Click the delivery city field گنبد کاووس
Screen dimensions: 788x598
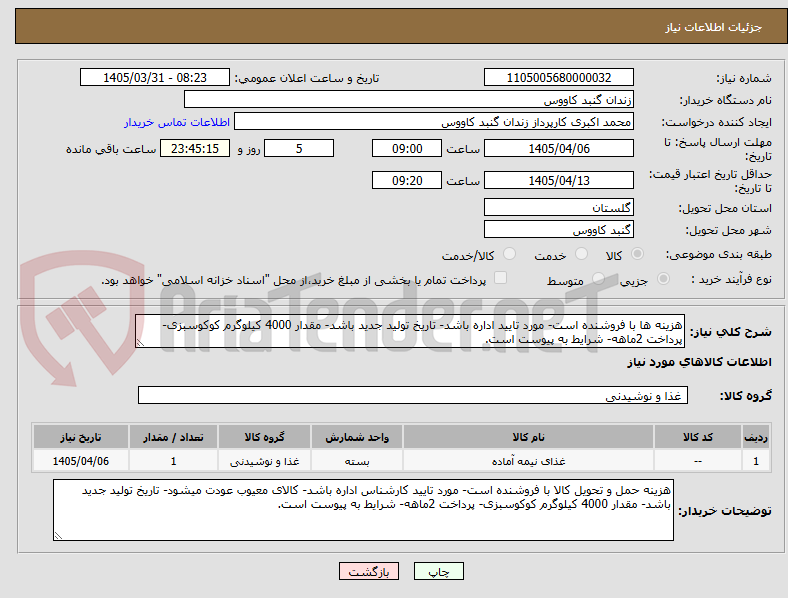pyautogui.click(x=558, y=230)
